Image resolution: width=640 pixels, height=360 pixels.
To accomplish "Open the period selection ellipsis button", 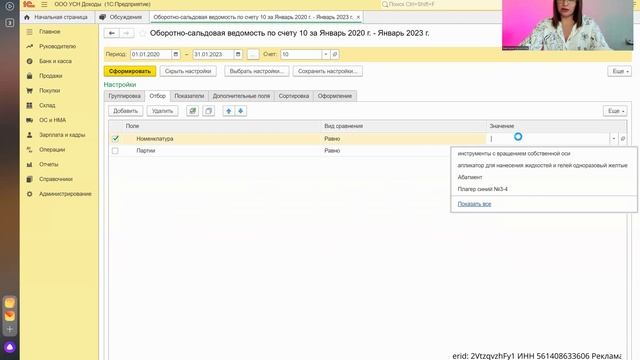I will [x=253, y=54].
